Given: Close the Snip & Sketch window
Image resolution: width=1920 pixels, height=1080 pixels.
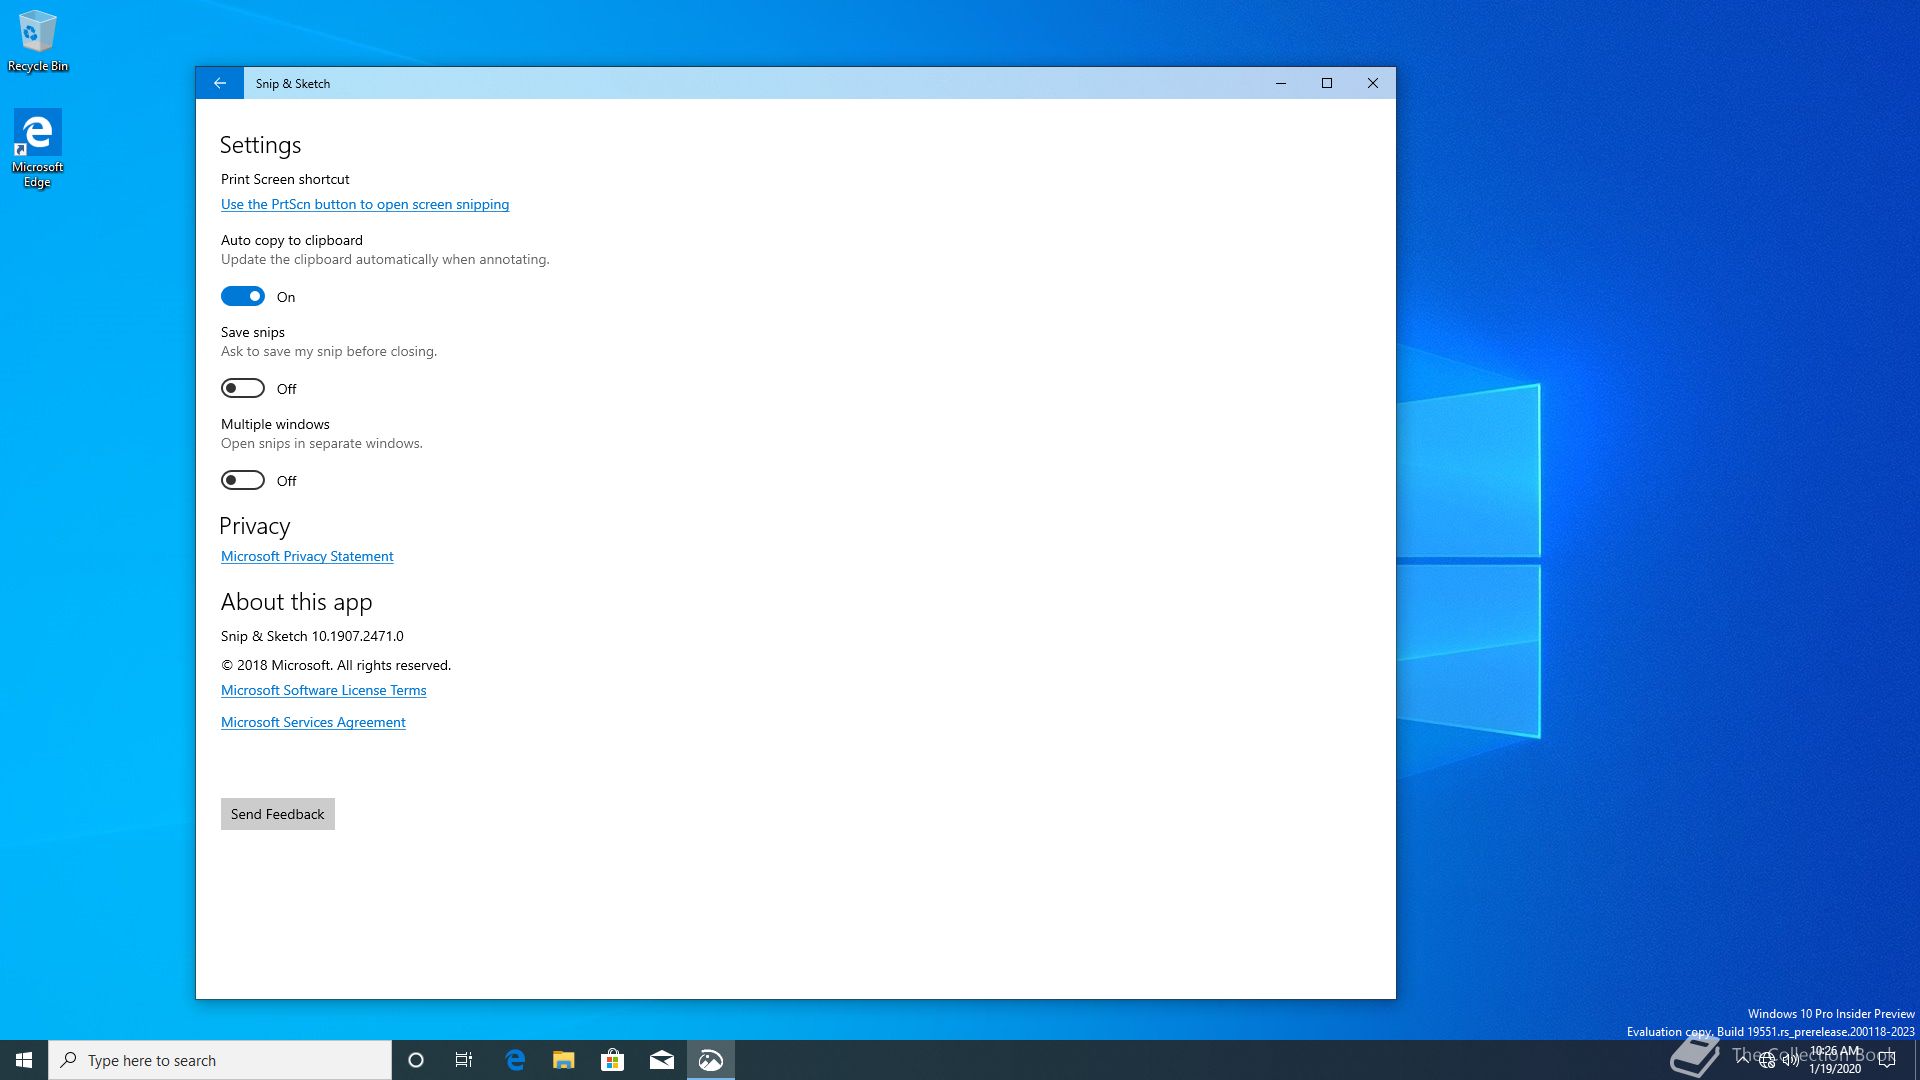Looking at the screenshot, I should [1373, 83].
